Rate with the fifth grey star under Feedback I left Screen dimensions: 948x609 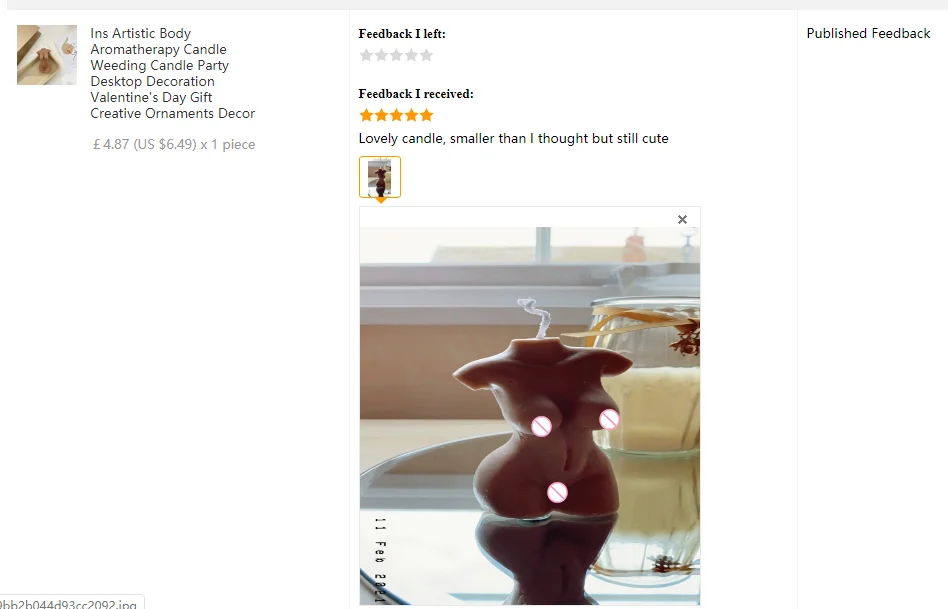pyautogui.click(x=426, y=56)
